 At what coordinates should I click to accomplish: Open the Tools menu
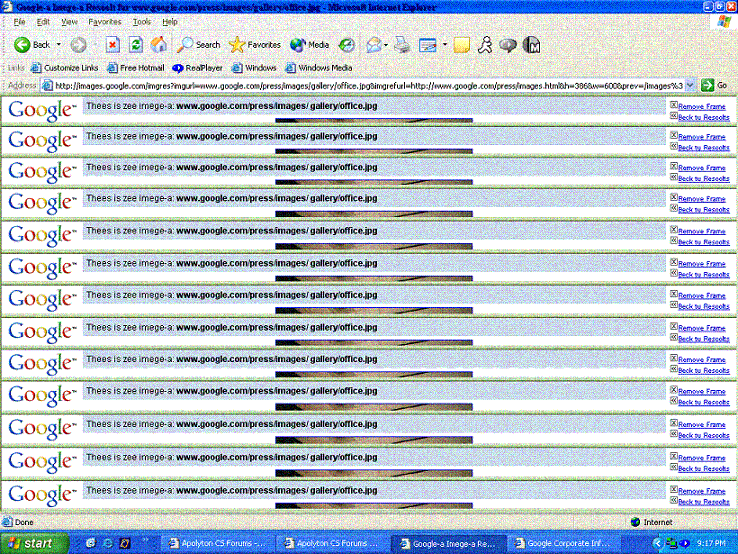click(142, 21)
